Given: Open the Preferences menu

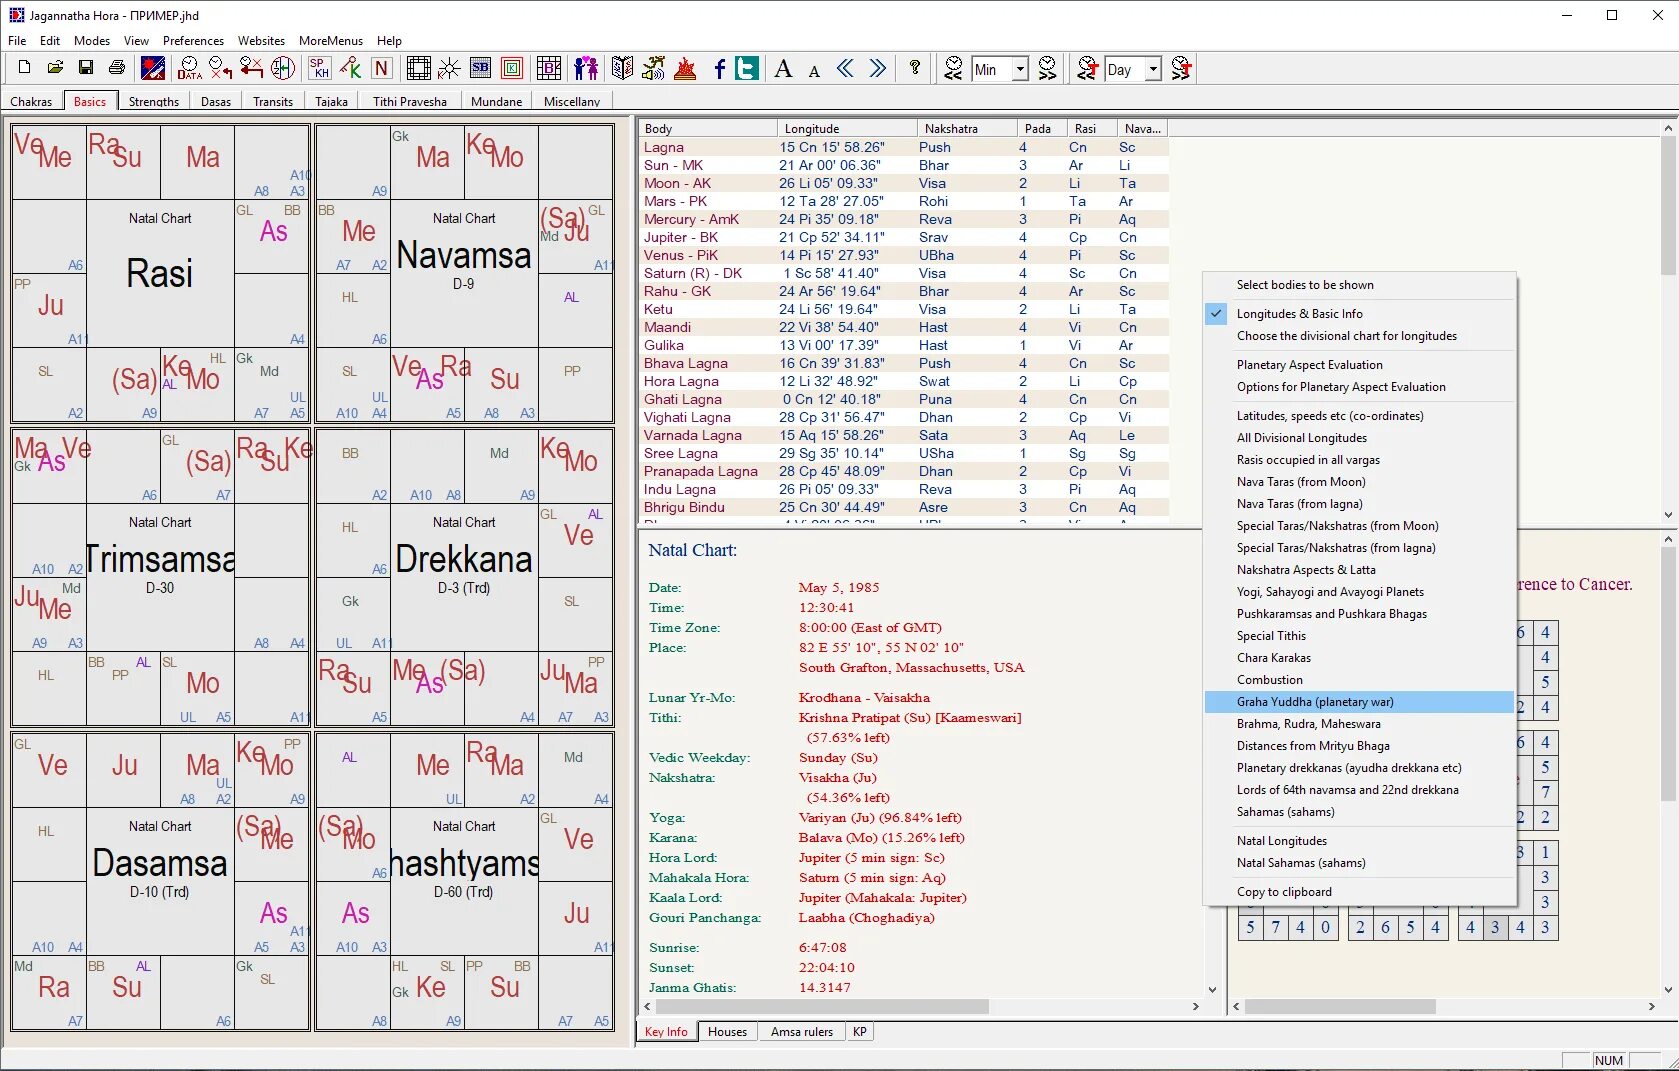Looking at the screenshot, I should (193, 41).
